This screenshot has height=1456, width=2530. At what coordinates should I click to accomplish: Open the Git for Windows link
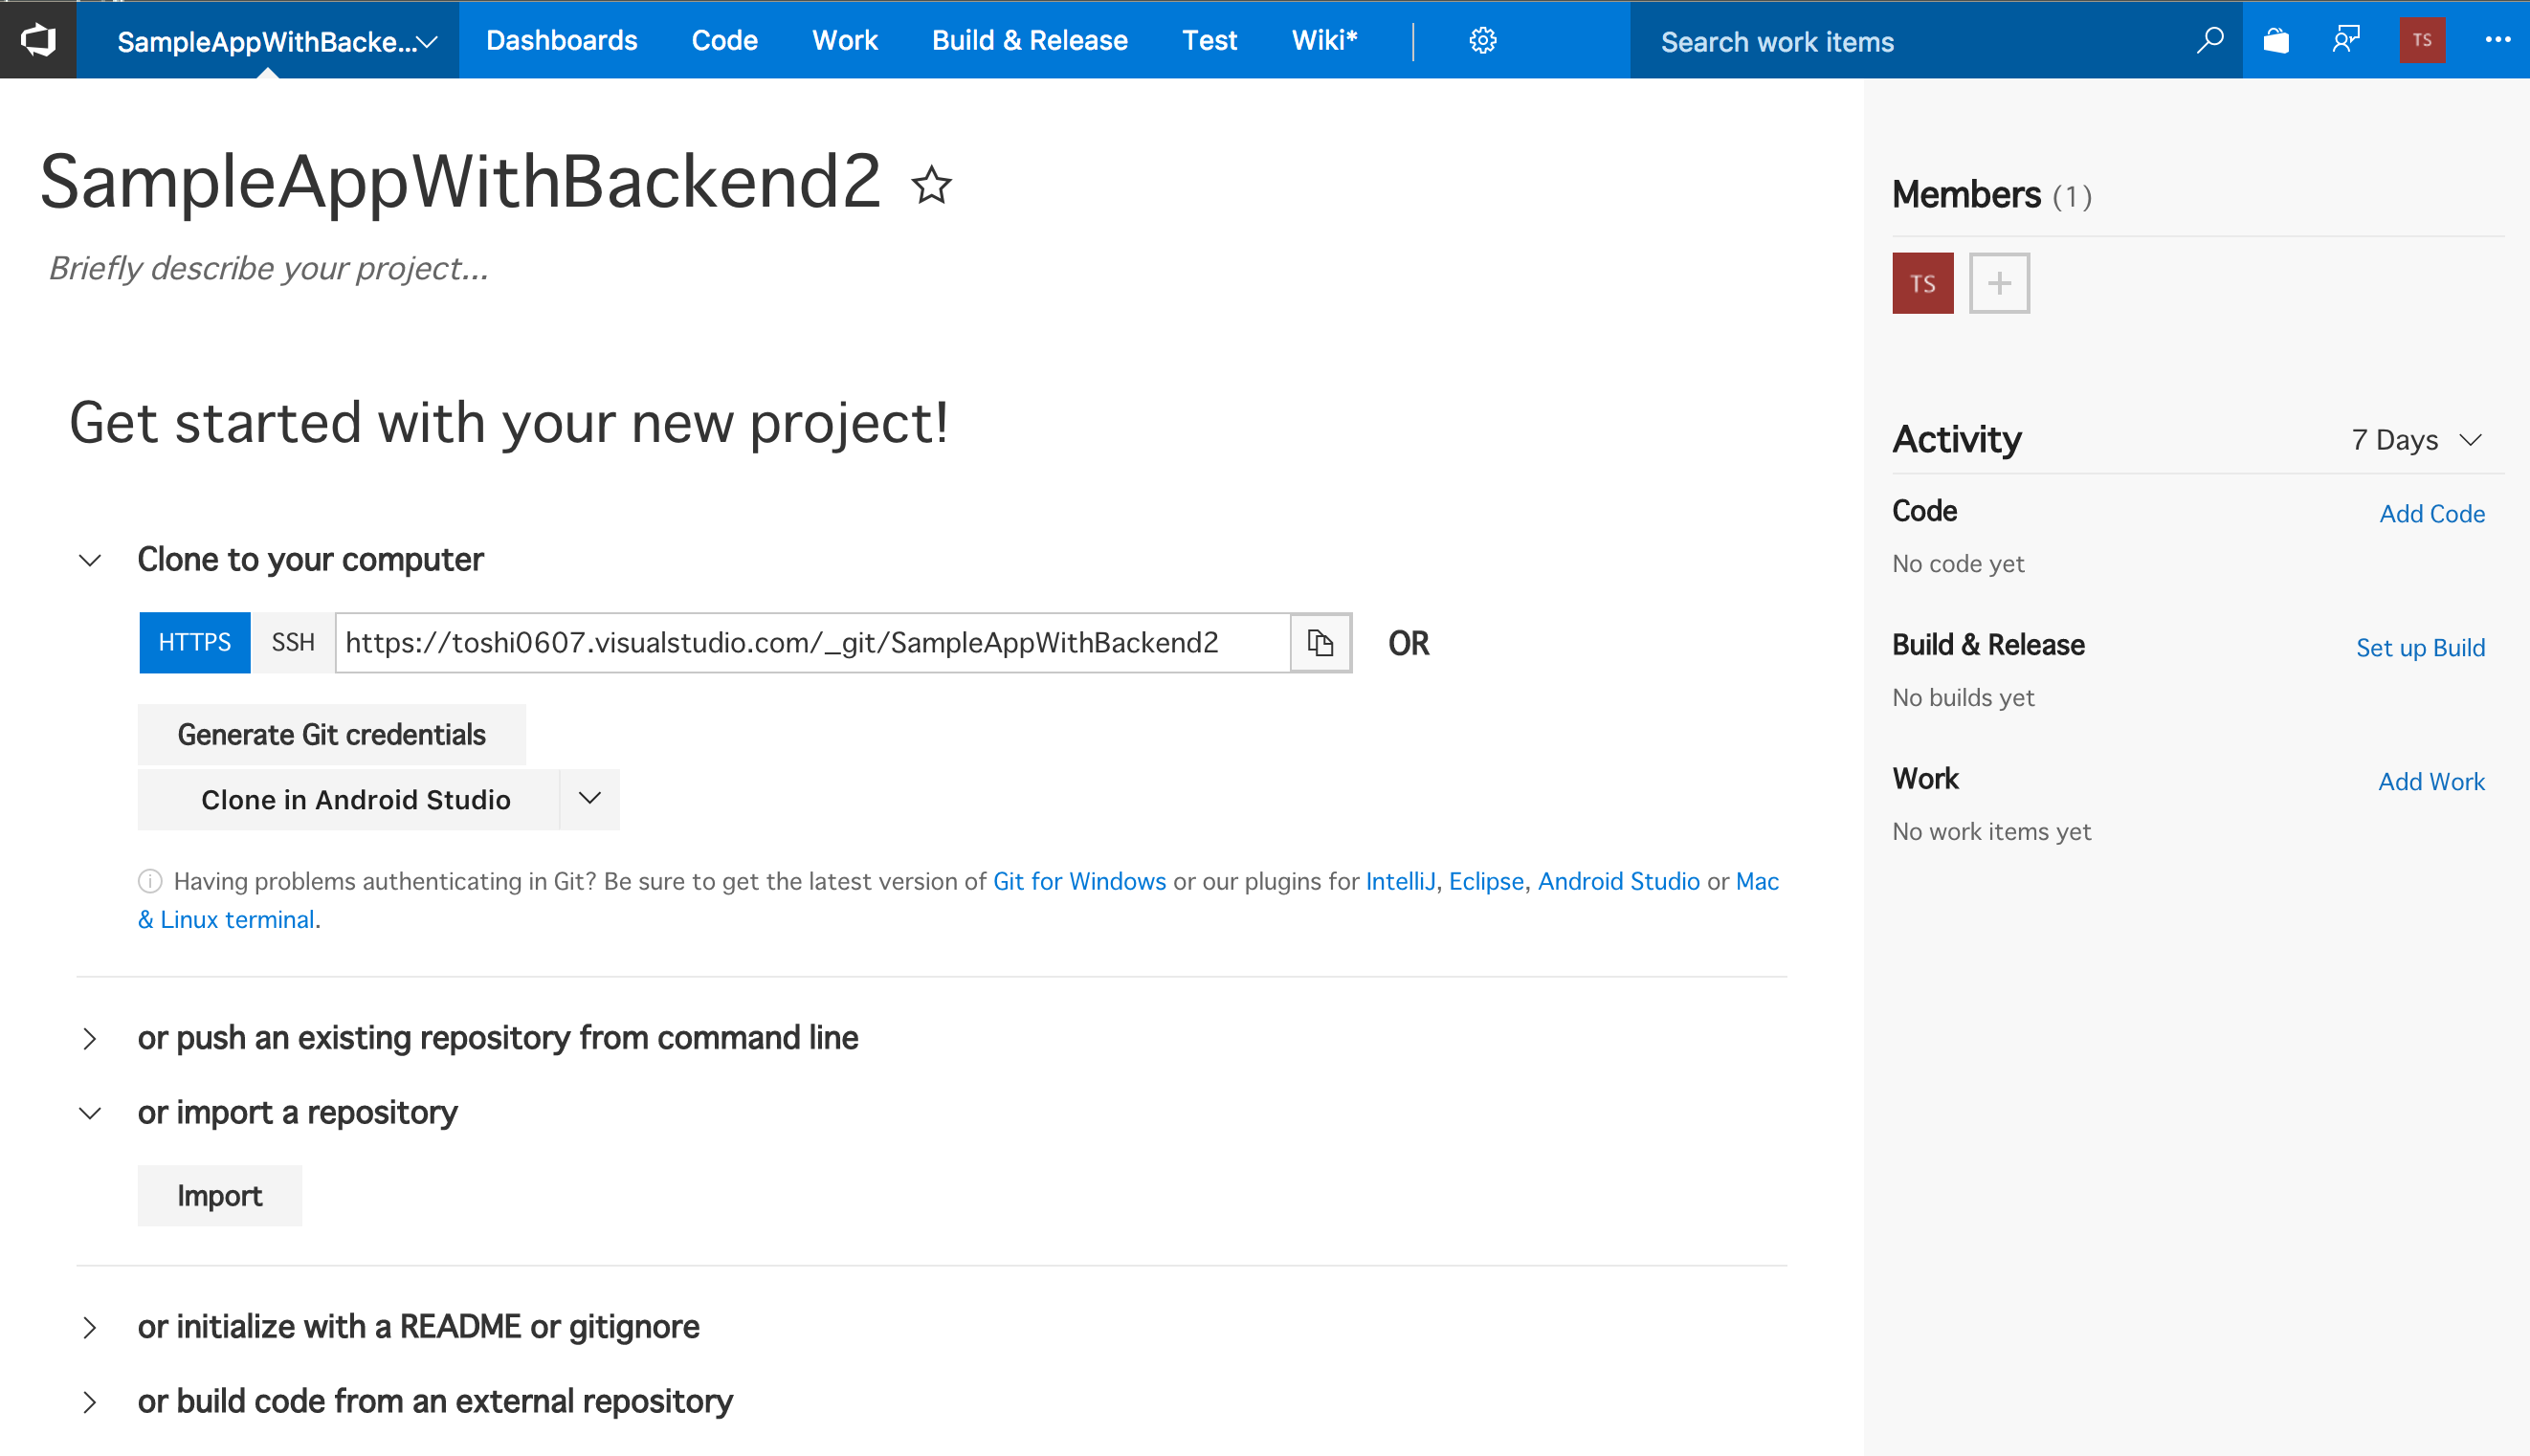[x=1079, y=882]
